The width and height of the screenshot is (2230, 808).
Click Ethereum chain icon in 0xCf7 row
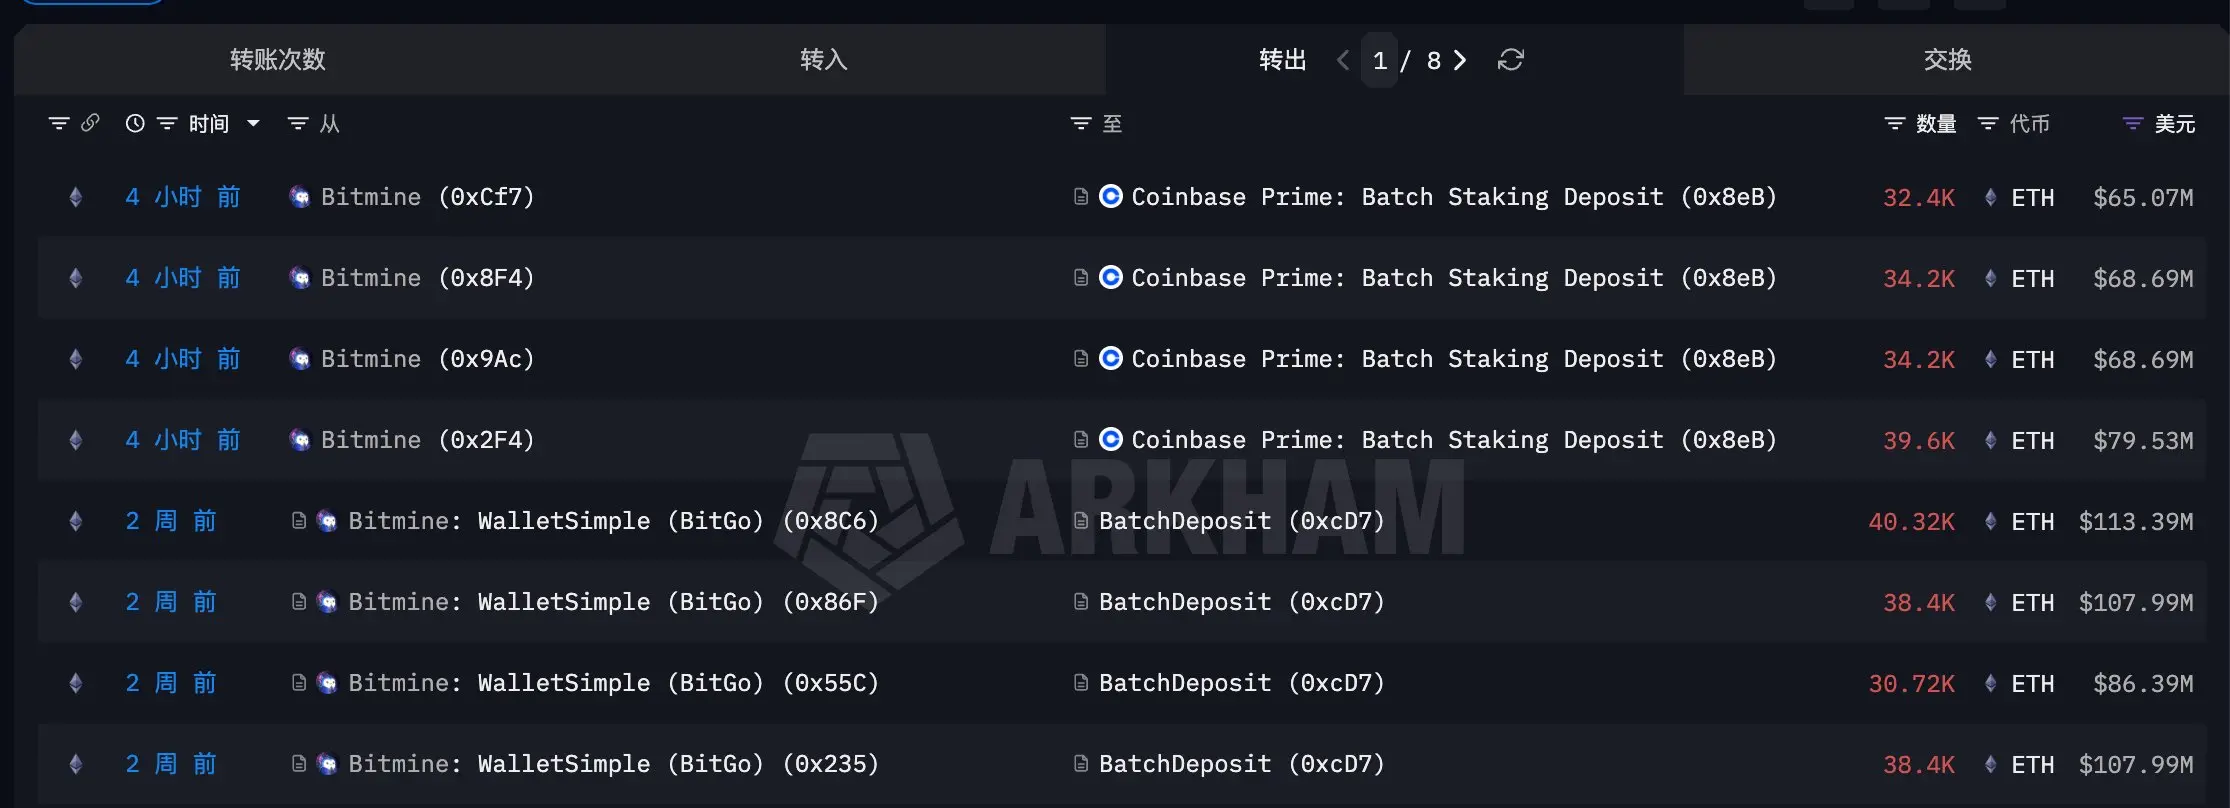[75, 197]
